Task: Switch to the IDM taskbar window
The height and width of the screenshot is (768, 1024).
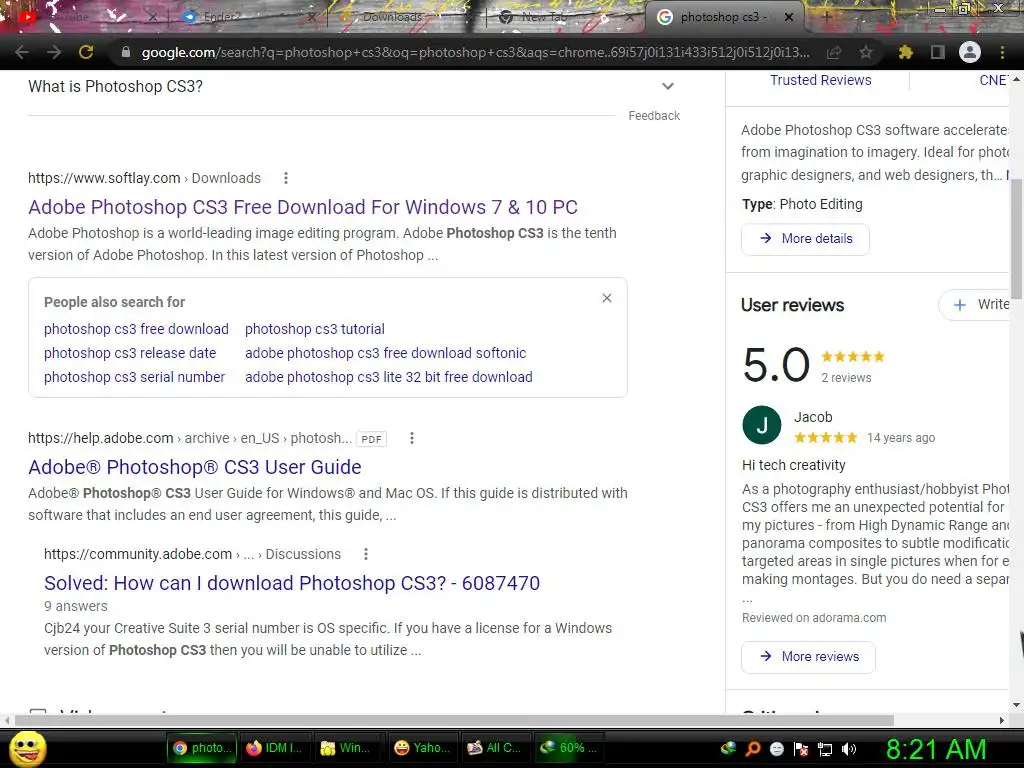Action: coord(274,748)
